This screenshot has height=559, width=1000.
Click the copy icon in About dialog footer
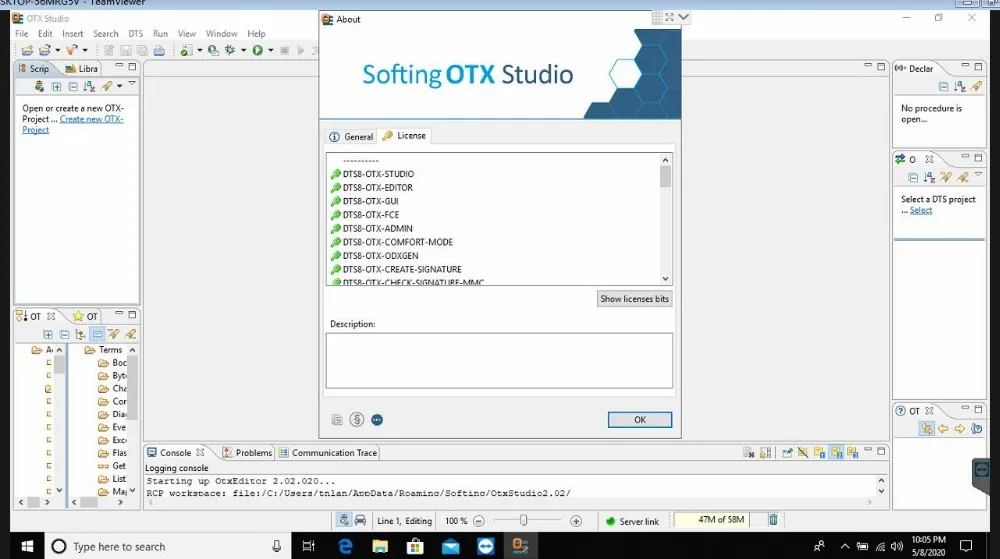[x=337, y=419]
